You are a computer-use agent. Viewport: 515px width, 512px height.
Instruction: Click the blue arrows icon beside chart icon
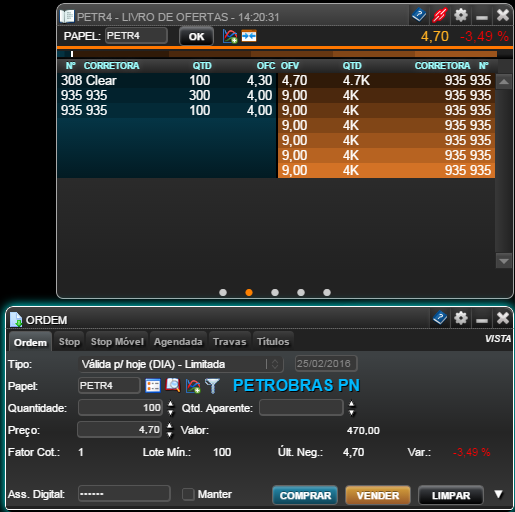point(249,36)
